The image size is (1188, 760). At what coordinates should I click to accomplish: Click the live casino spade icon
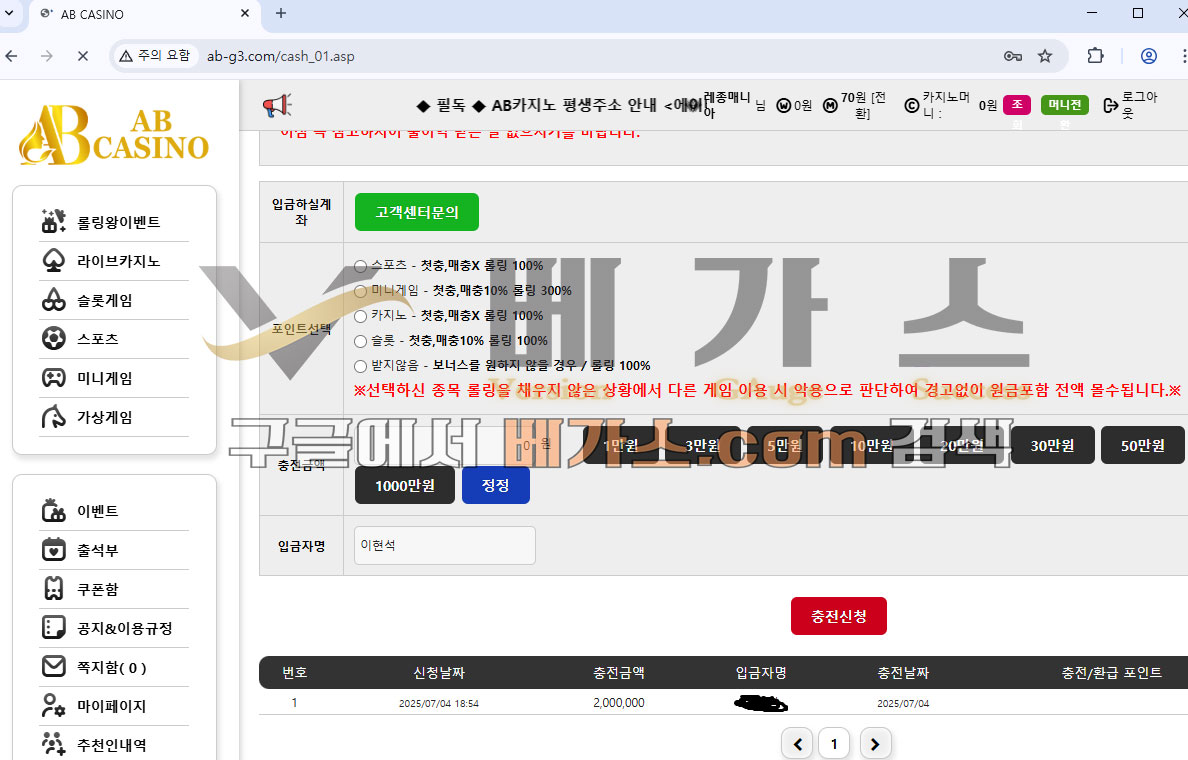[53, 261]
